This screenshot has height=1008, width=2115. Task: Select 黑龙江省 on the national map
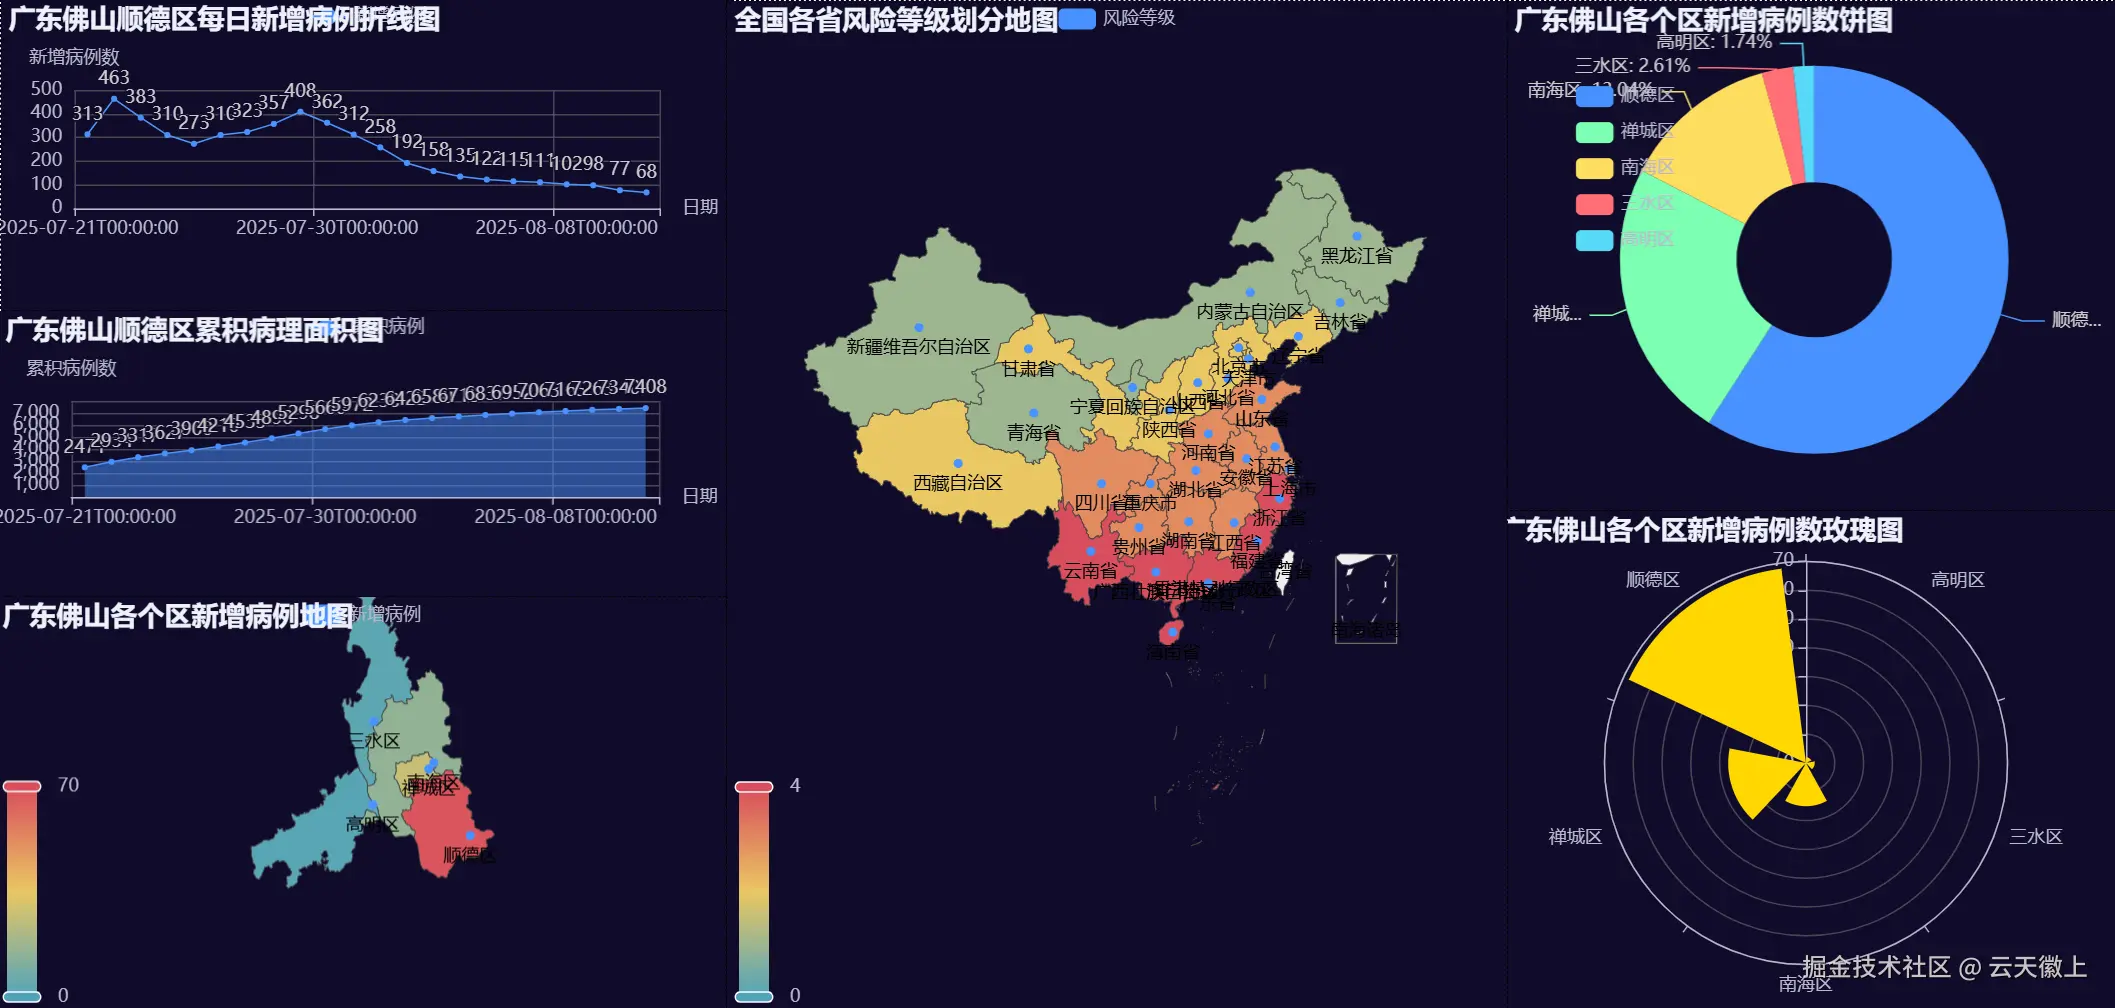tap(1356, 236)
